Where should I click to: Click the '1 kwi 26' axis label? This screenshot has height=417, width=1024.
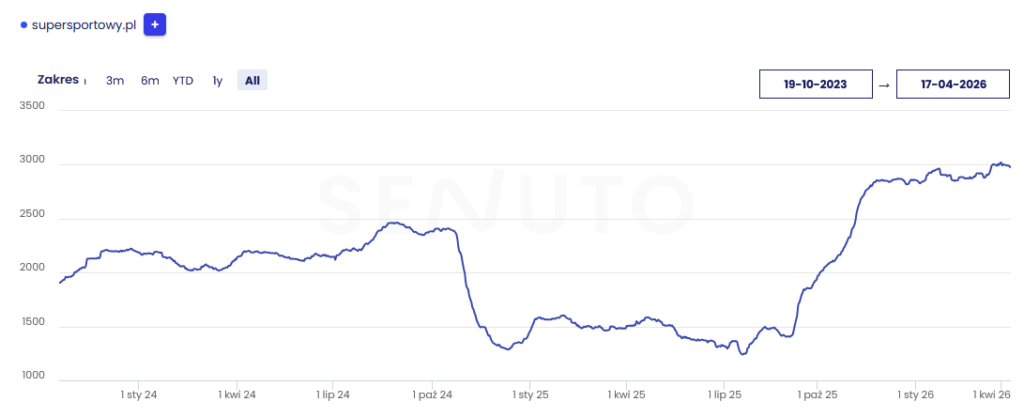(x=993, y=395)
